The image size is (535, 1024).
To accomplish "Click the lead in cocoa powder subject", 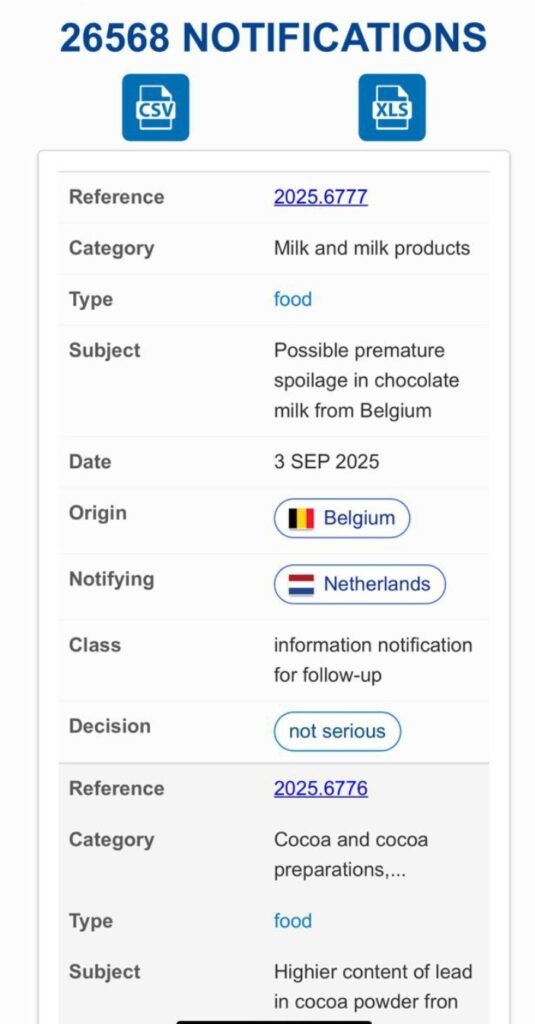I will [373, 986].
